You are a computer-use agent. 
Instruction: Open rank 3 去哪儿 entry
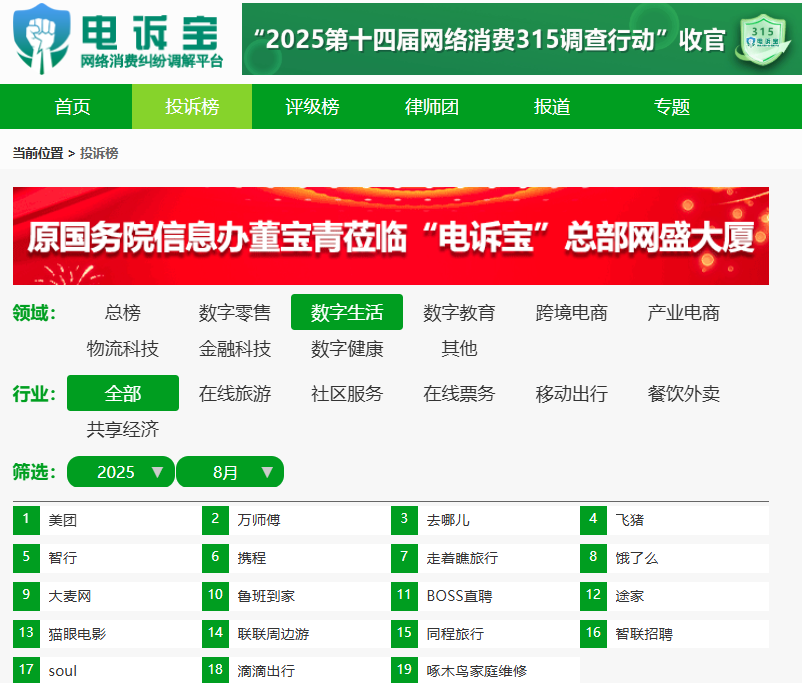(485, 520)
